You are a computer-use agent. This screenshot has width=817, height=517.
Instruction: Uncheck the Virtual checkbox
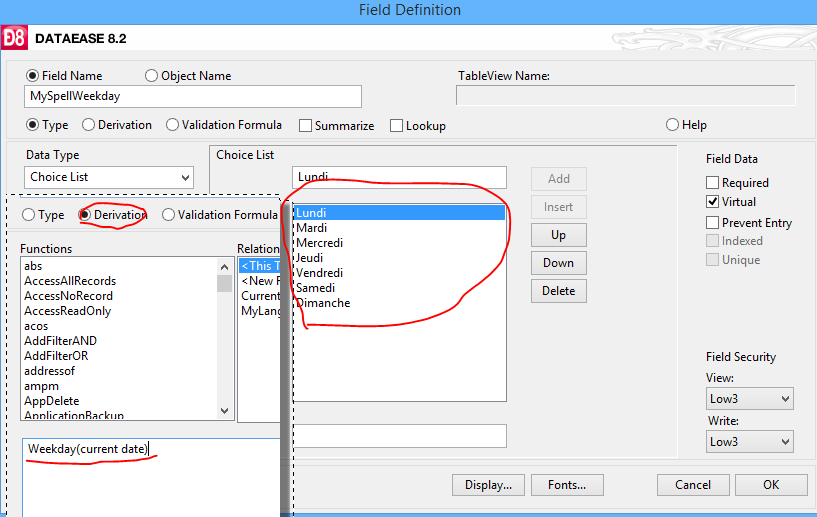coord(712,202)
